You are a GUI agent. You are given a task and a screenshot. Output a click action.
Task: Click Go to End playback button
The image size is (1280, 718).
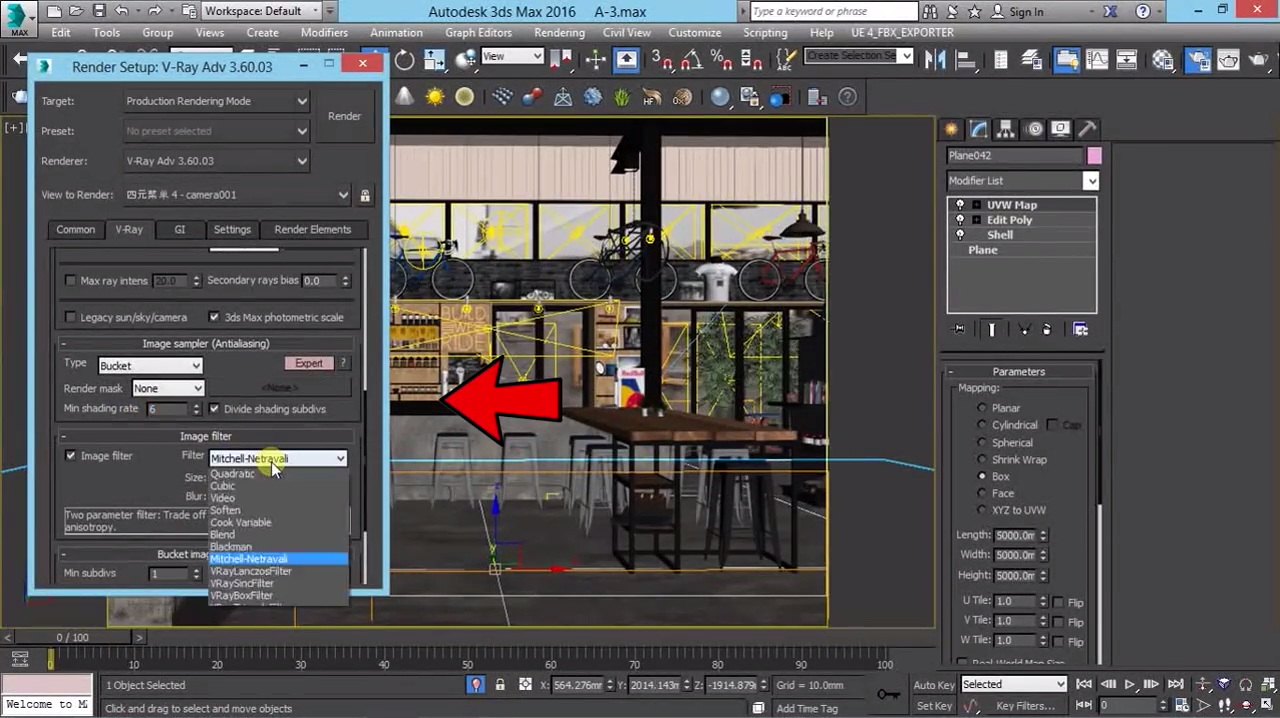pos(1176,685)
